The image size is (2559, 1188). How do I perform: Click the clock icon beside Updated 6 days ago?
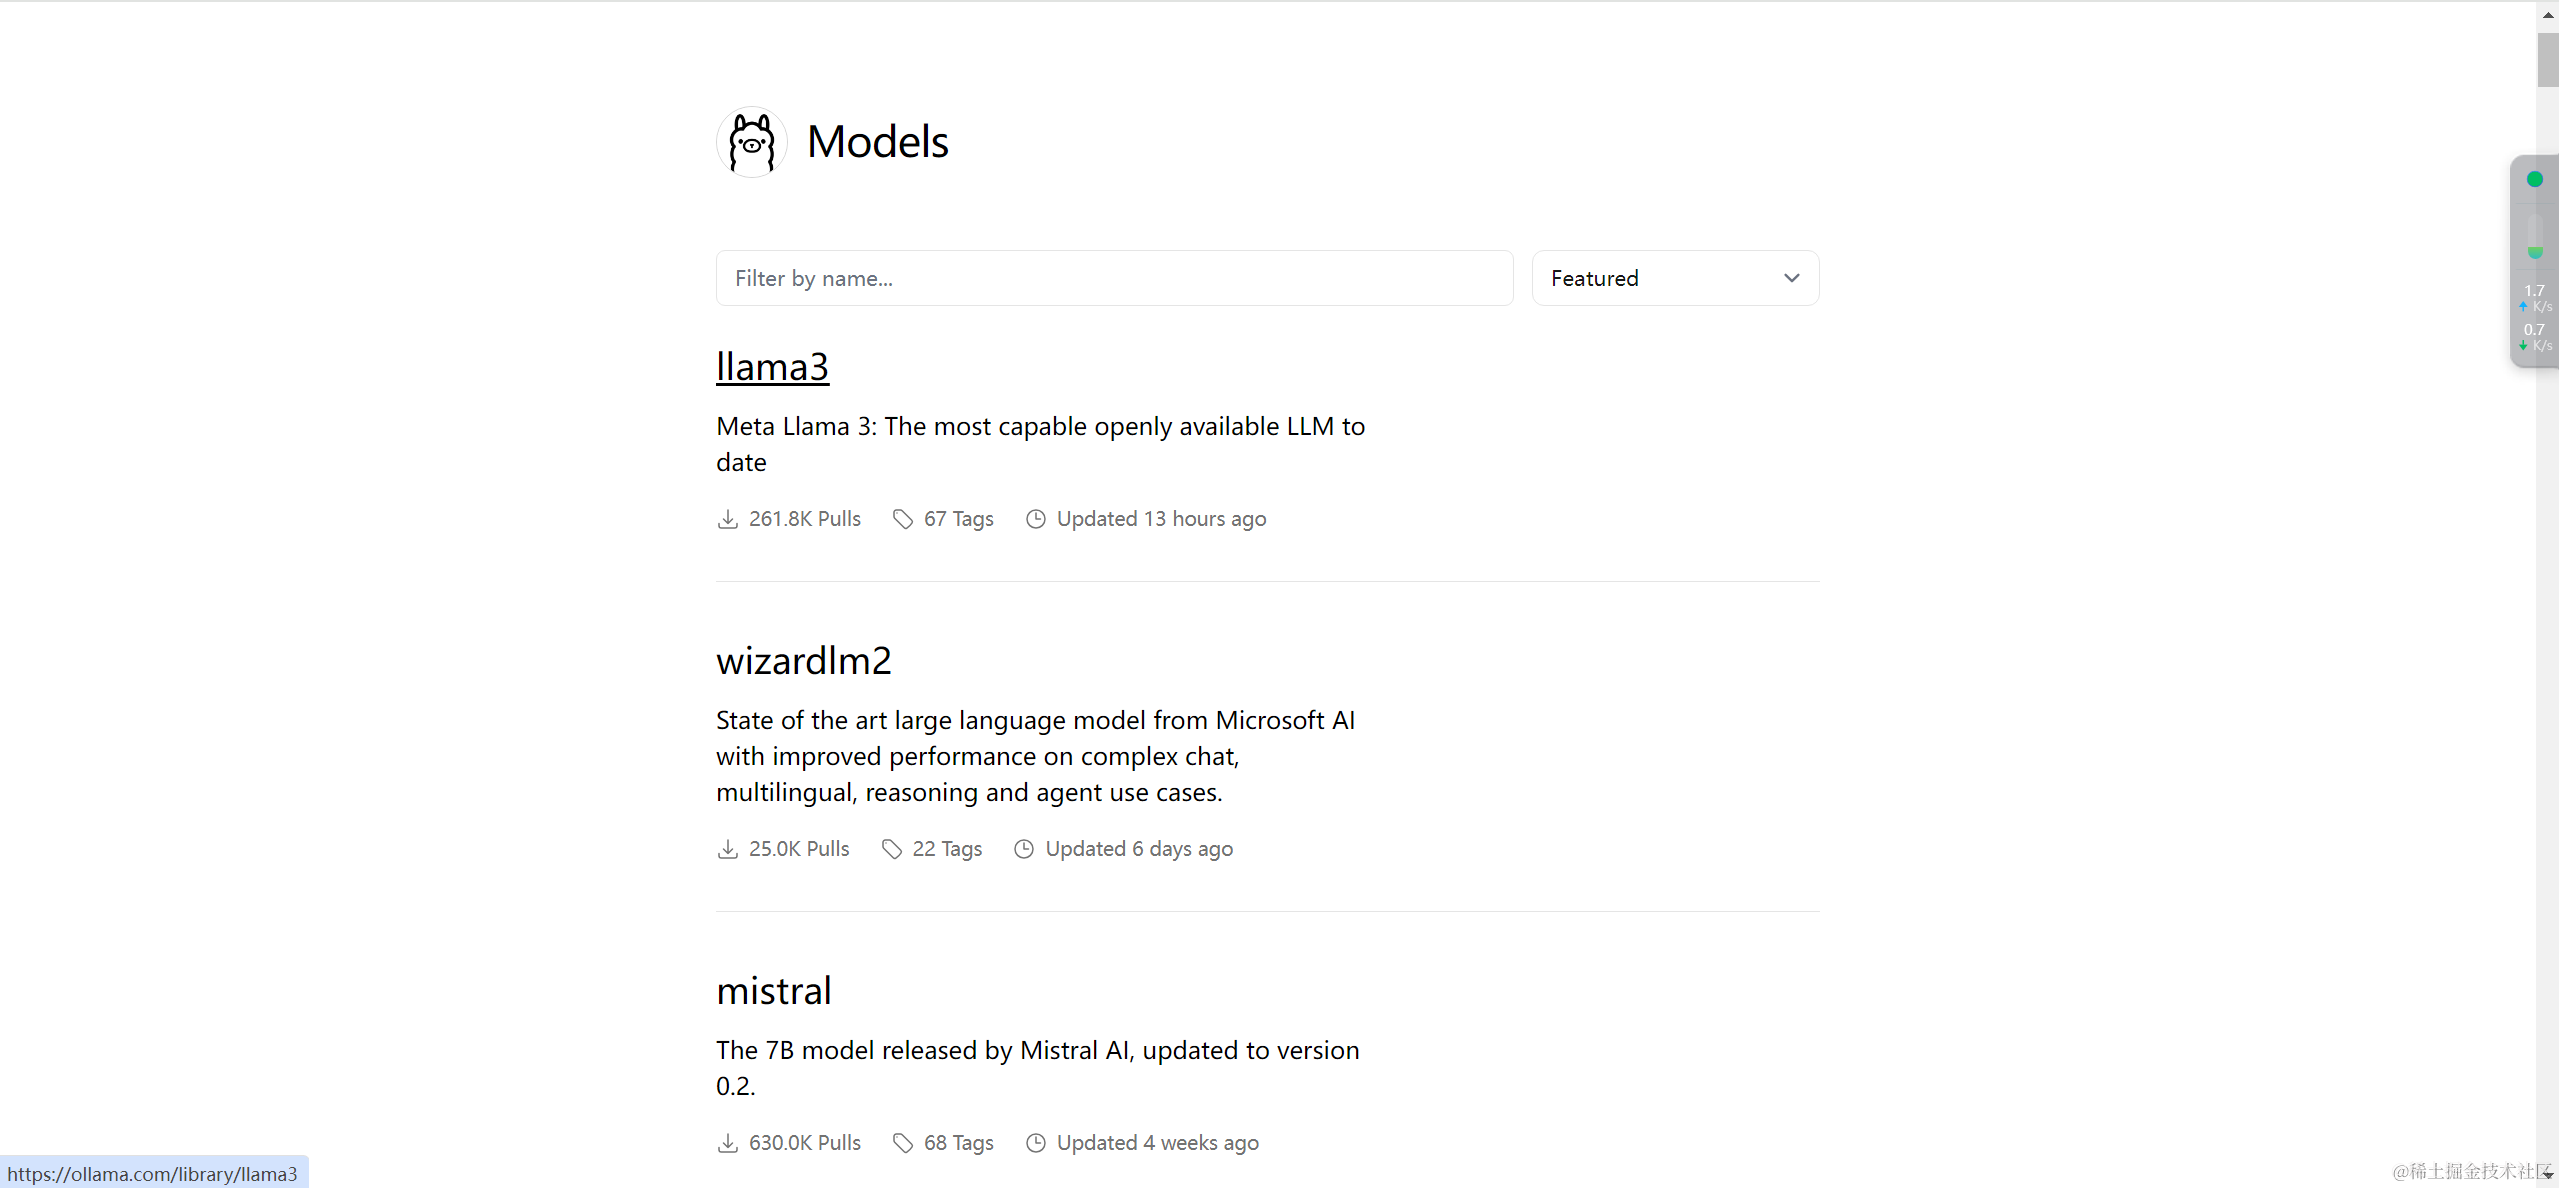click(x=1024, y=849)
